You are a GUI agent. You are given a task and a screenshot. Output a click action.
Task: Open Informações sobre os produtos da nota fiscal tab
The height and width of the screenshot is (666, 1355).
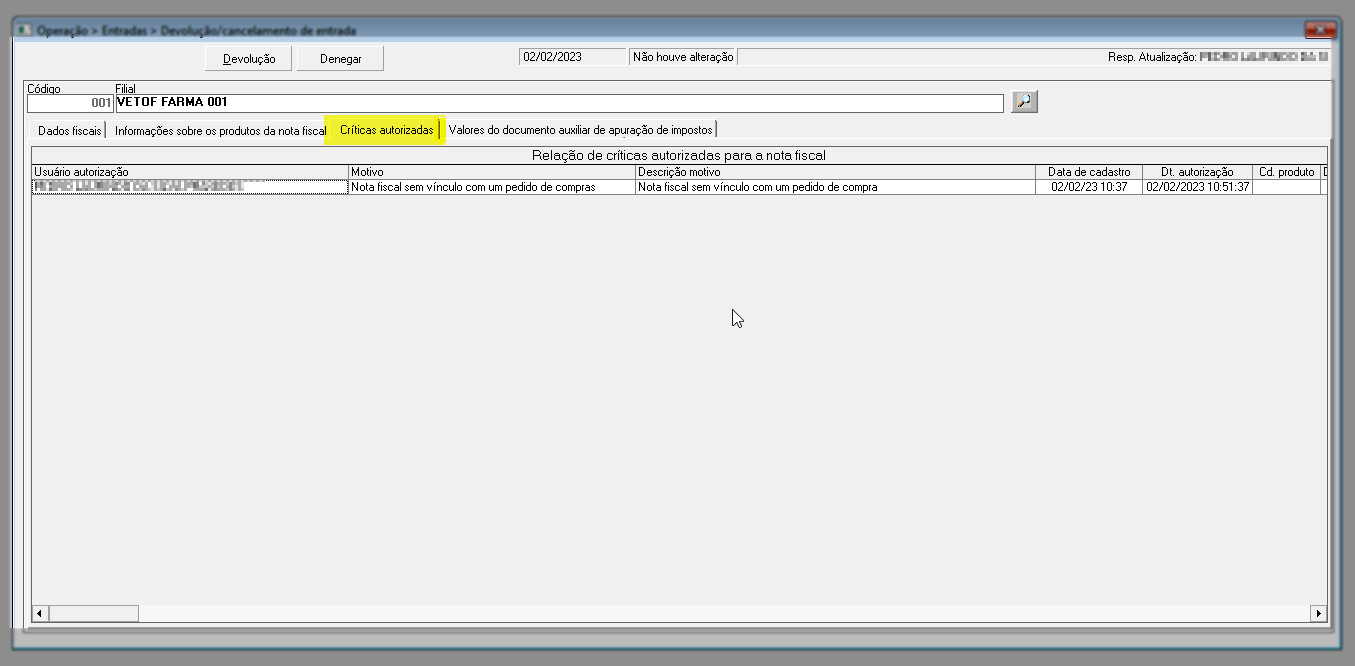[221, 131]
